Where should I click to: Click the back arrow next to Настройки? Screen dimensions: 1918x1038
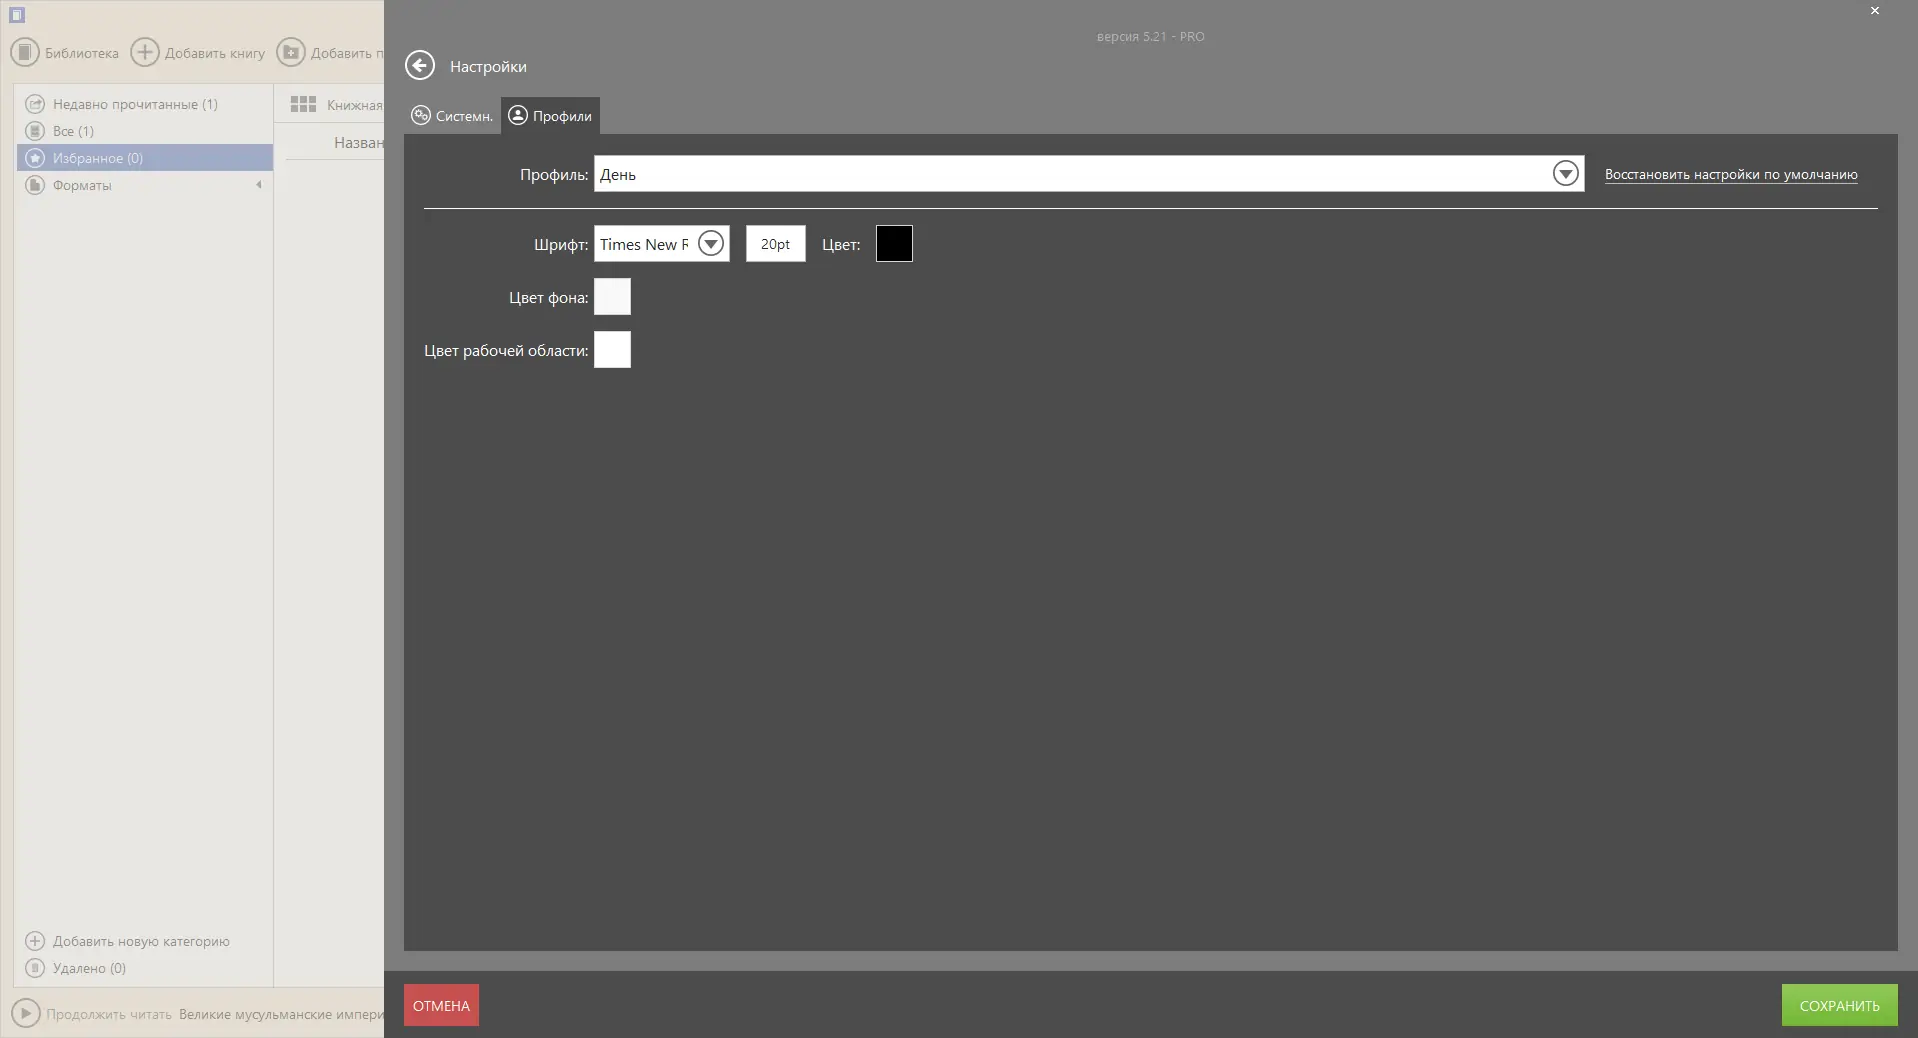(420, 66)
